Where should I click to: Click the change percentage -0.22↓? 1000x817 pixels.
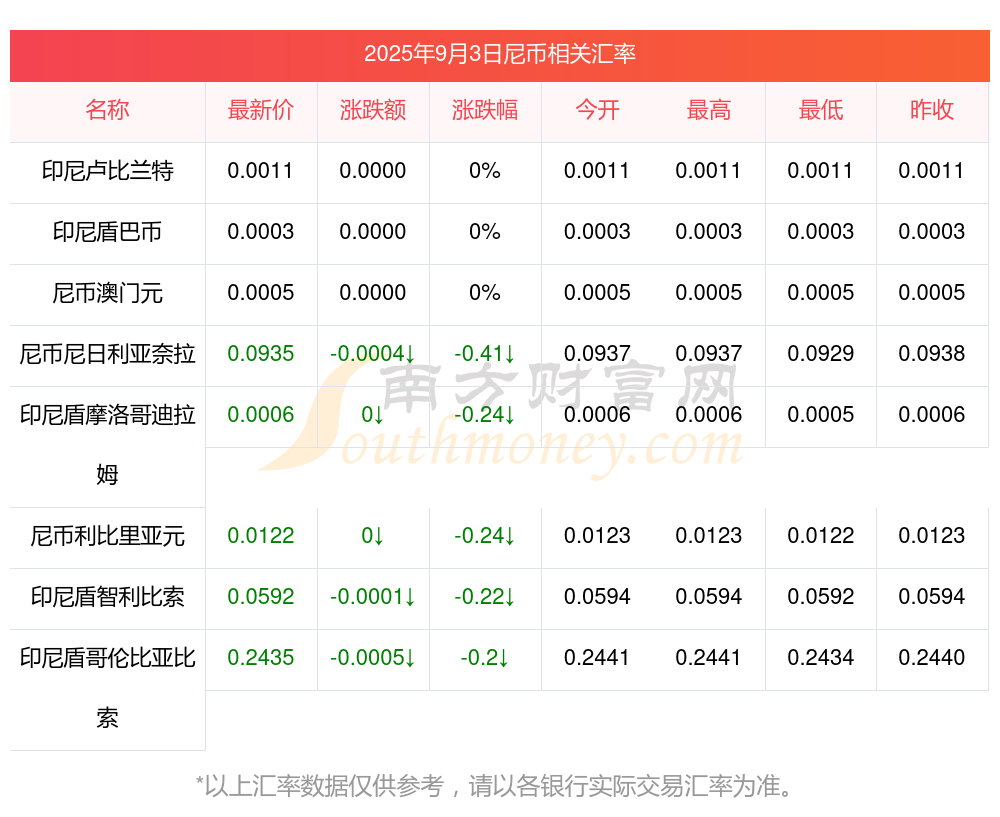[x=485, y=596]
